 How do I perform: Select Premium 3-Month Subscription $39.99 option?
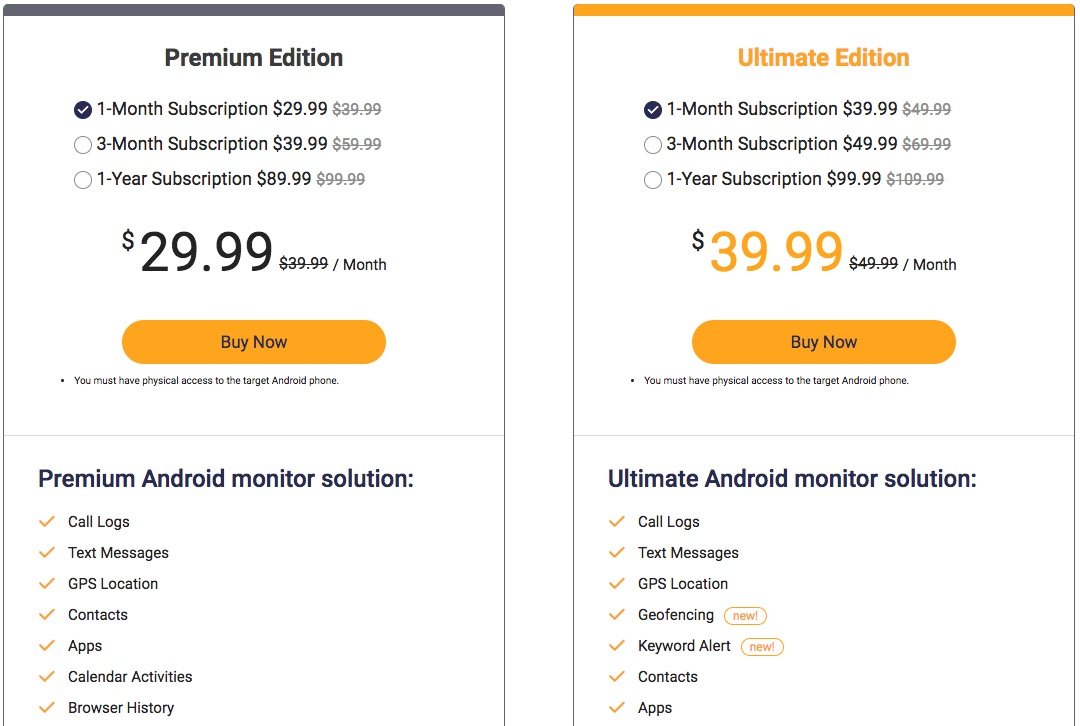pos(83,145)
